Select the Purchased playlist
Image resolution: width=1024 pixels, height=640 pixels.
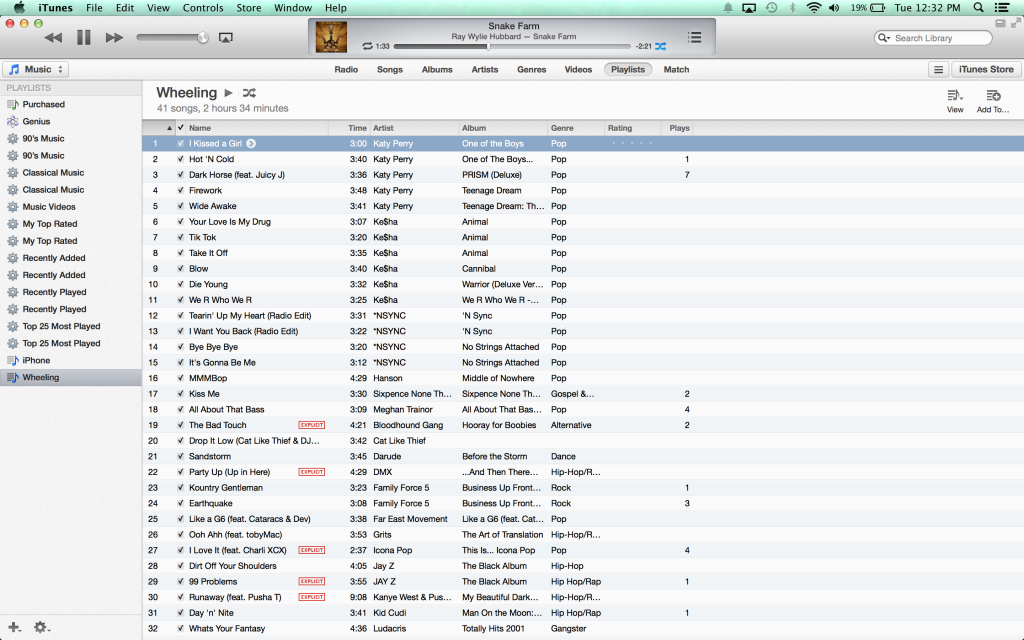[x=71, y=104]
